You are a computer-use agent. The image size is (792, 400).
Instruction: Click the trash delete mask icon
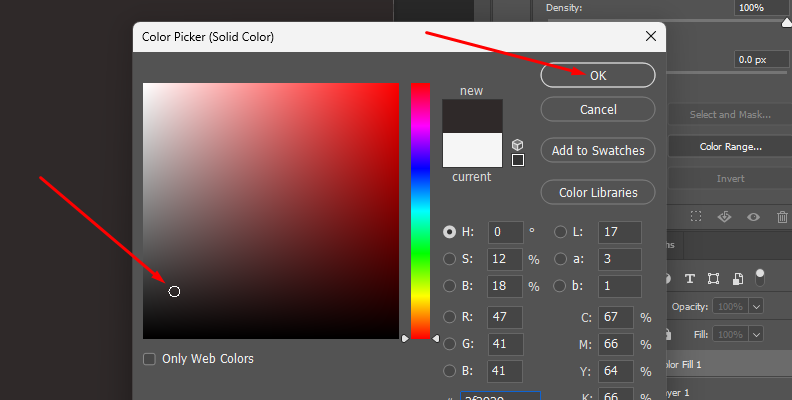pos(782,217)
